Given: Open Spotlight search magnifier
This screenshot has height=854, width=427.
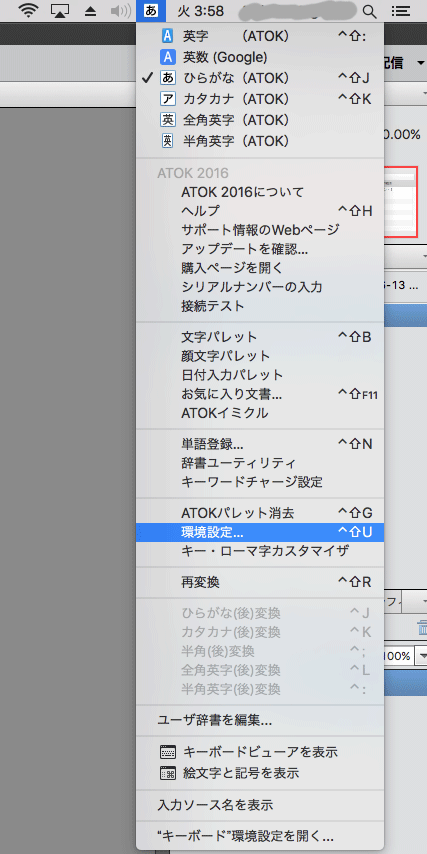Looking at the screenshot, I should (x=369, y=11).
